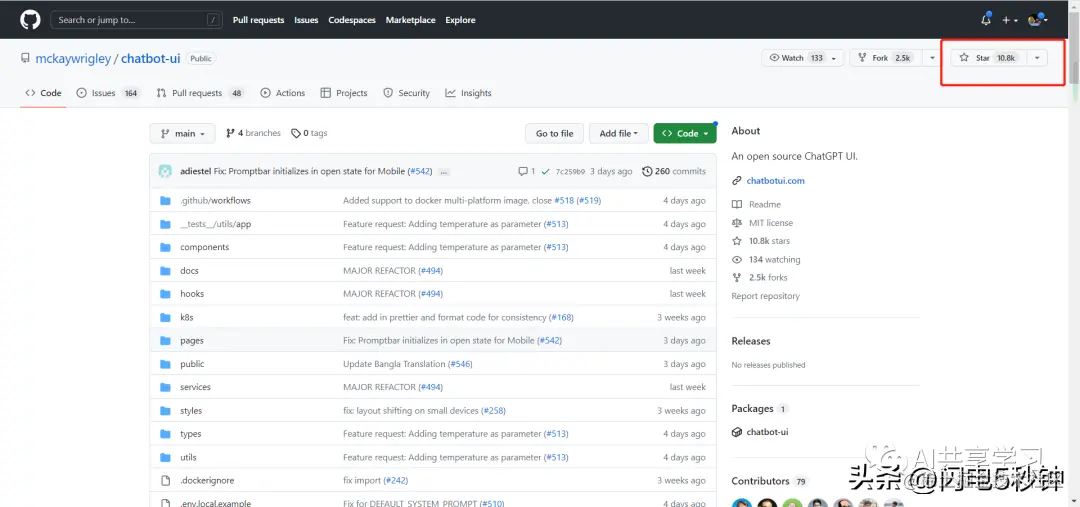
Task: Open the main branch selector
Action: (x=183, y=134)
